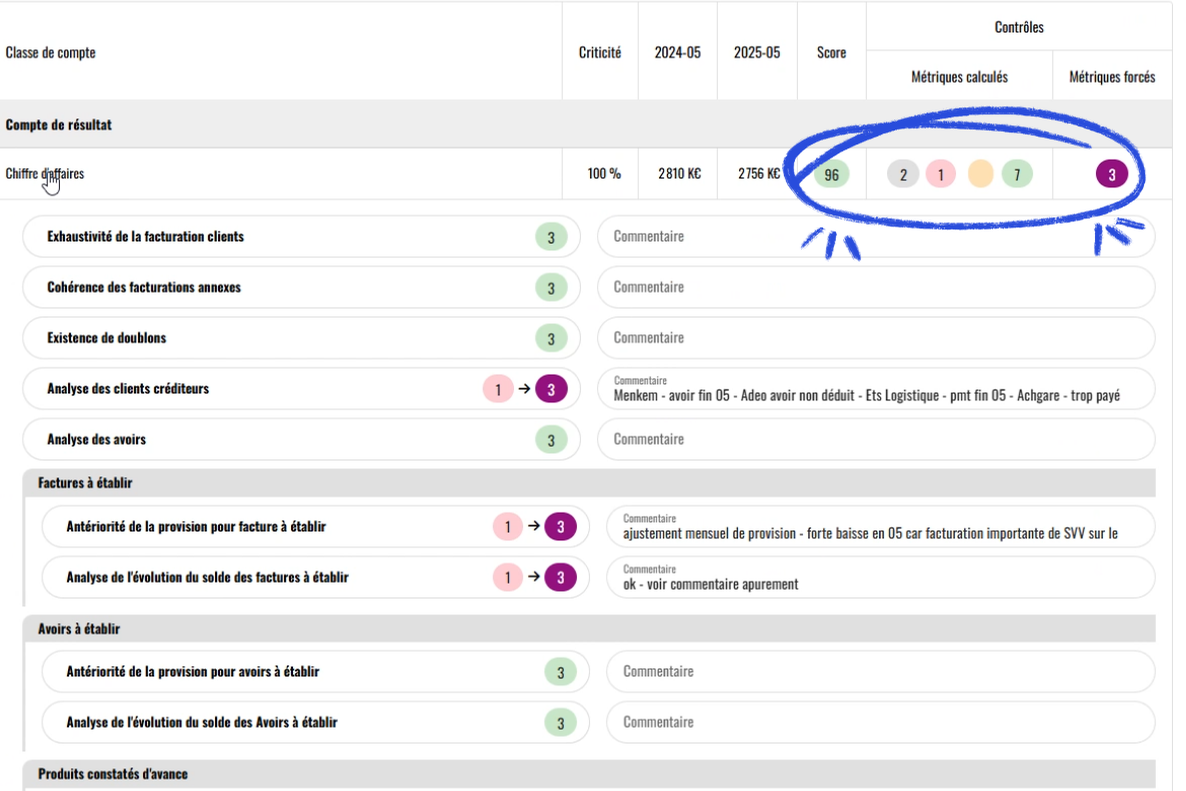Viewport: 1186px width, 791px height.
Task: Click the green 96 score badge
Action: tap(831, 173)
